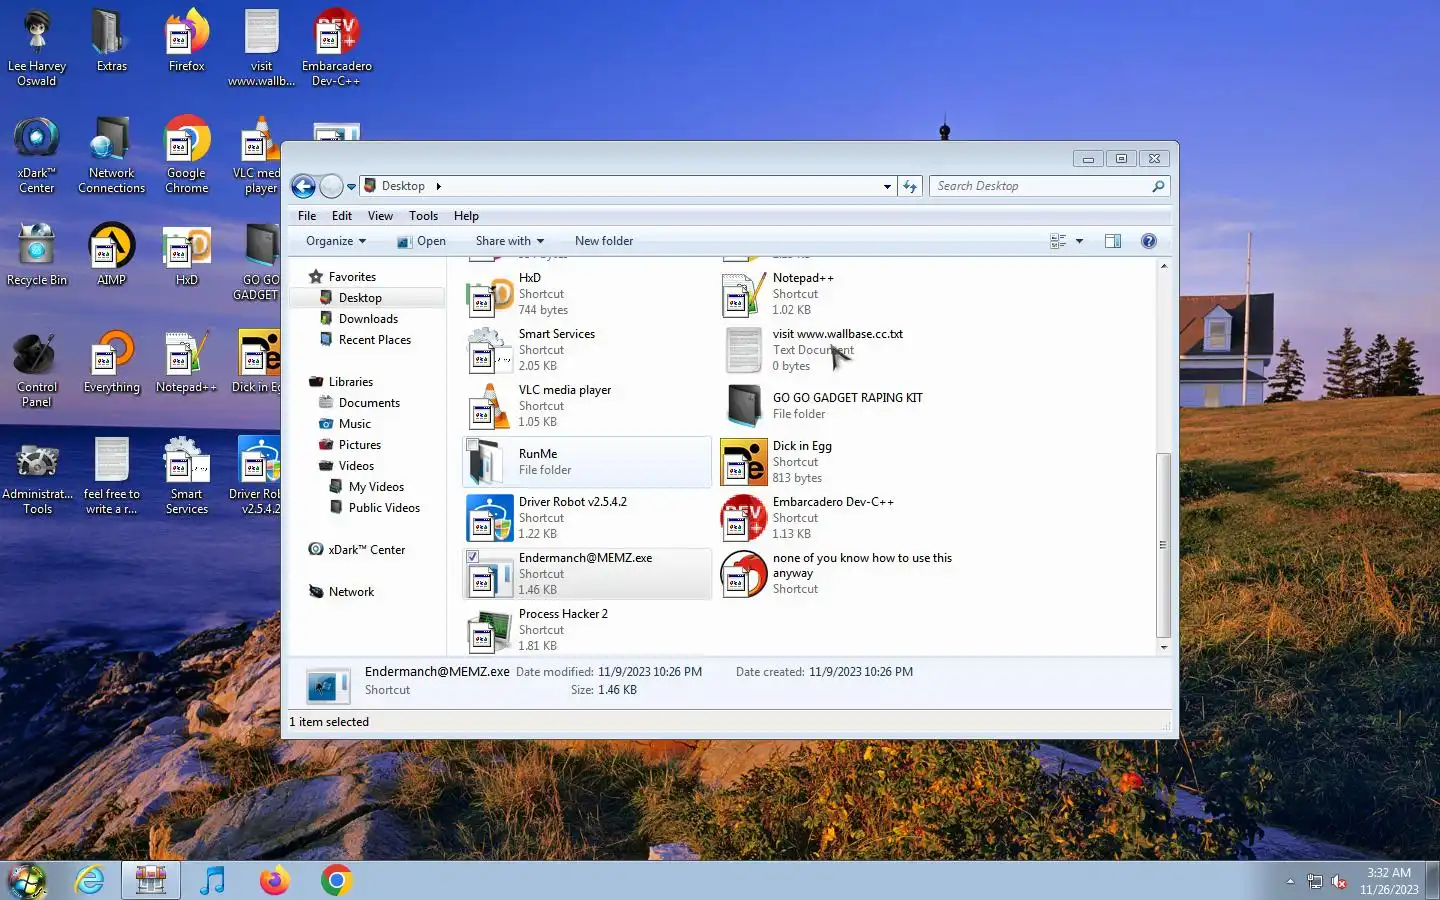Select Downloads in the navigation pane
1440x900 pixels.
pos(368,319)
